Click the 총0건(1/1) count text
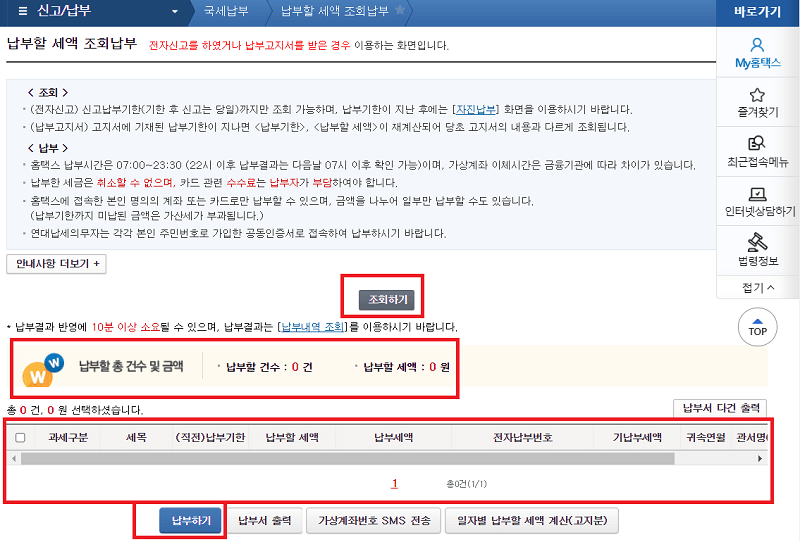 pos(466,484)
